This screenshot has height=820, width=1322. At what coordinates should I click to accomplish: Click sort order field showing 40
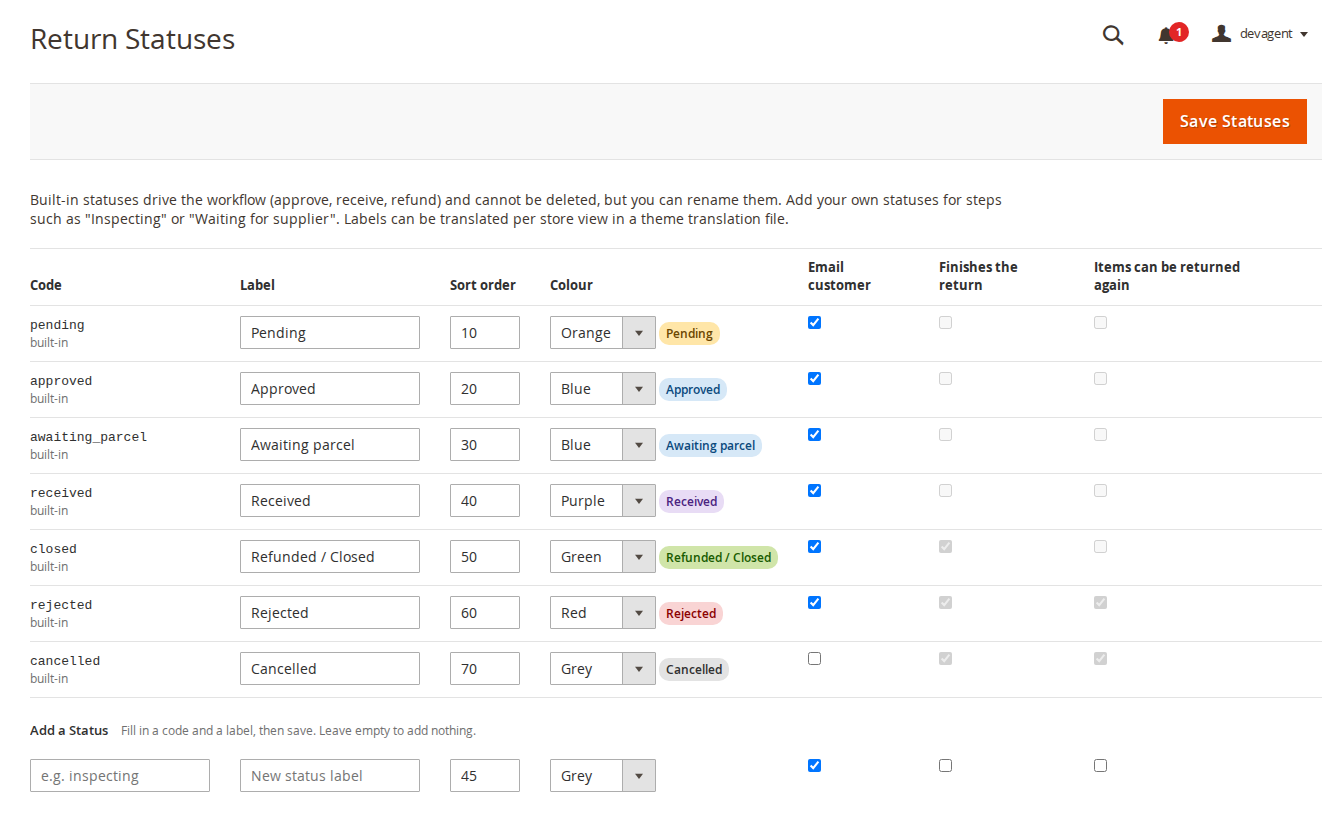click(485, 501)
